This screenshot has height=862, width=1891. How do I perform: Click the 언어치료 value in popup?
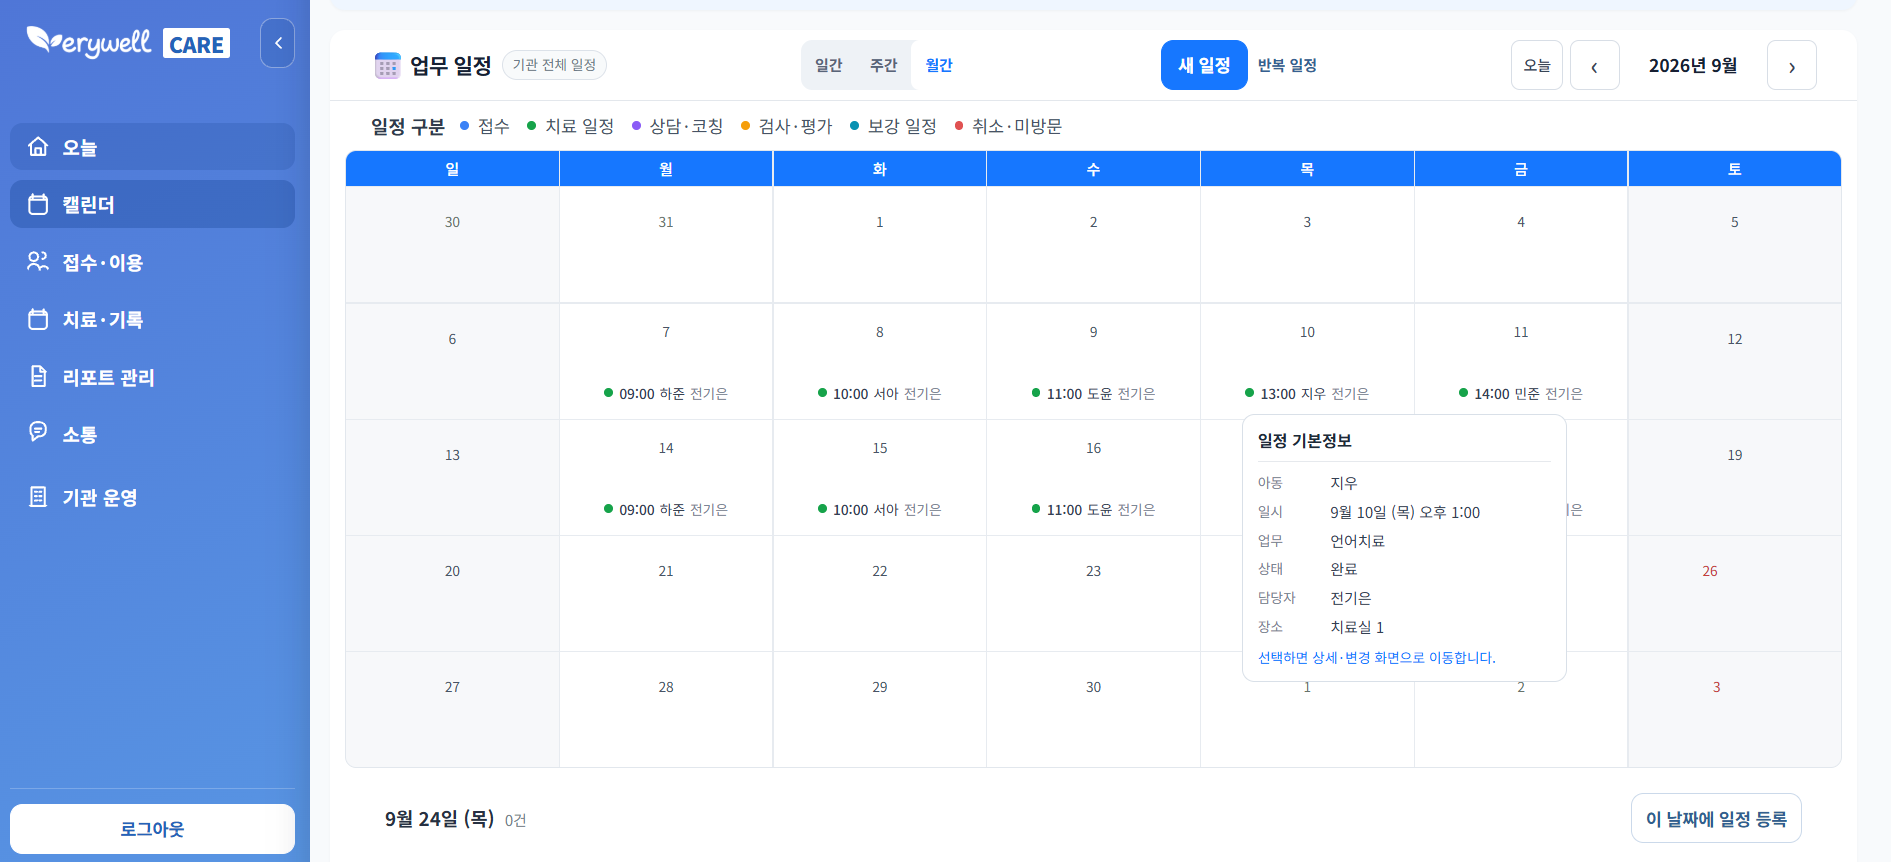[1357, 541]
